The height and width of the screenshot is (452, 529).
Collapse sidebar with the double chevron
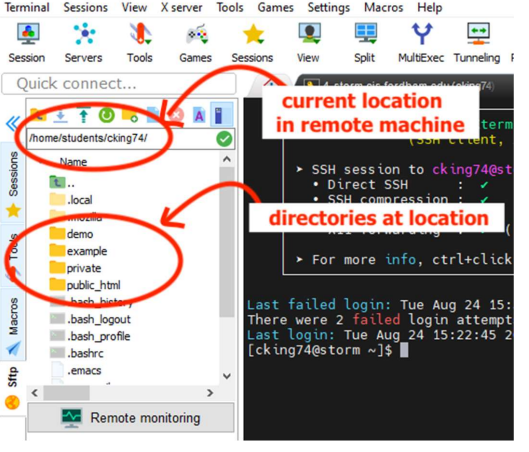(13, 123)
